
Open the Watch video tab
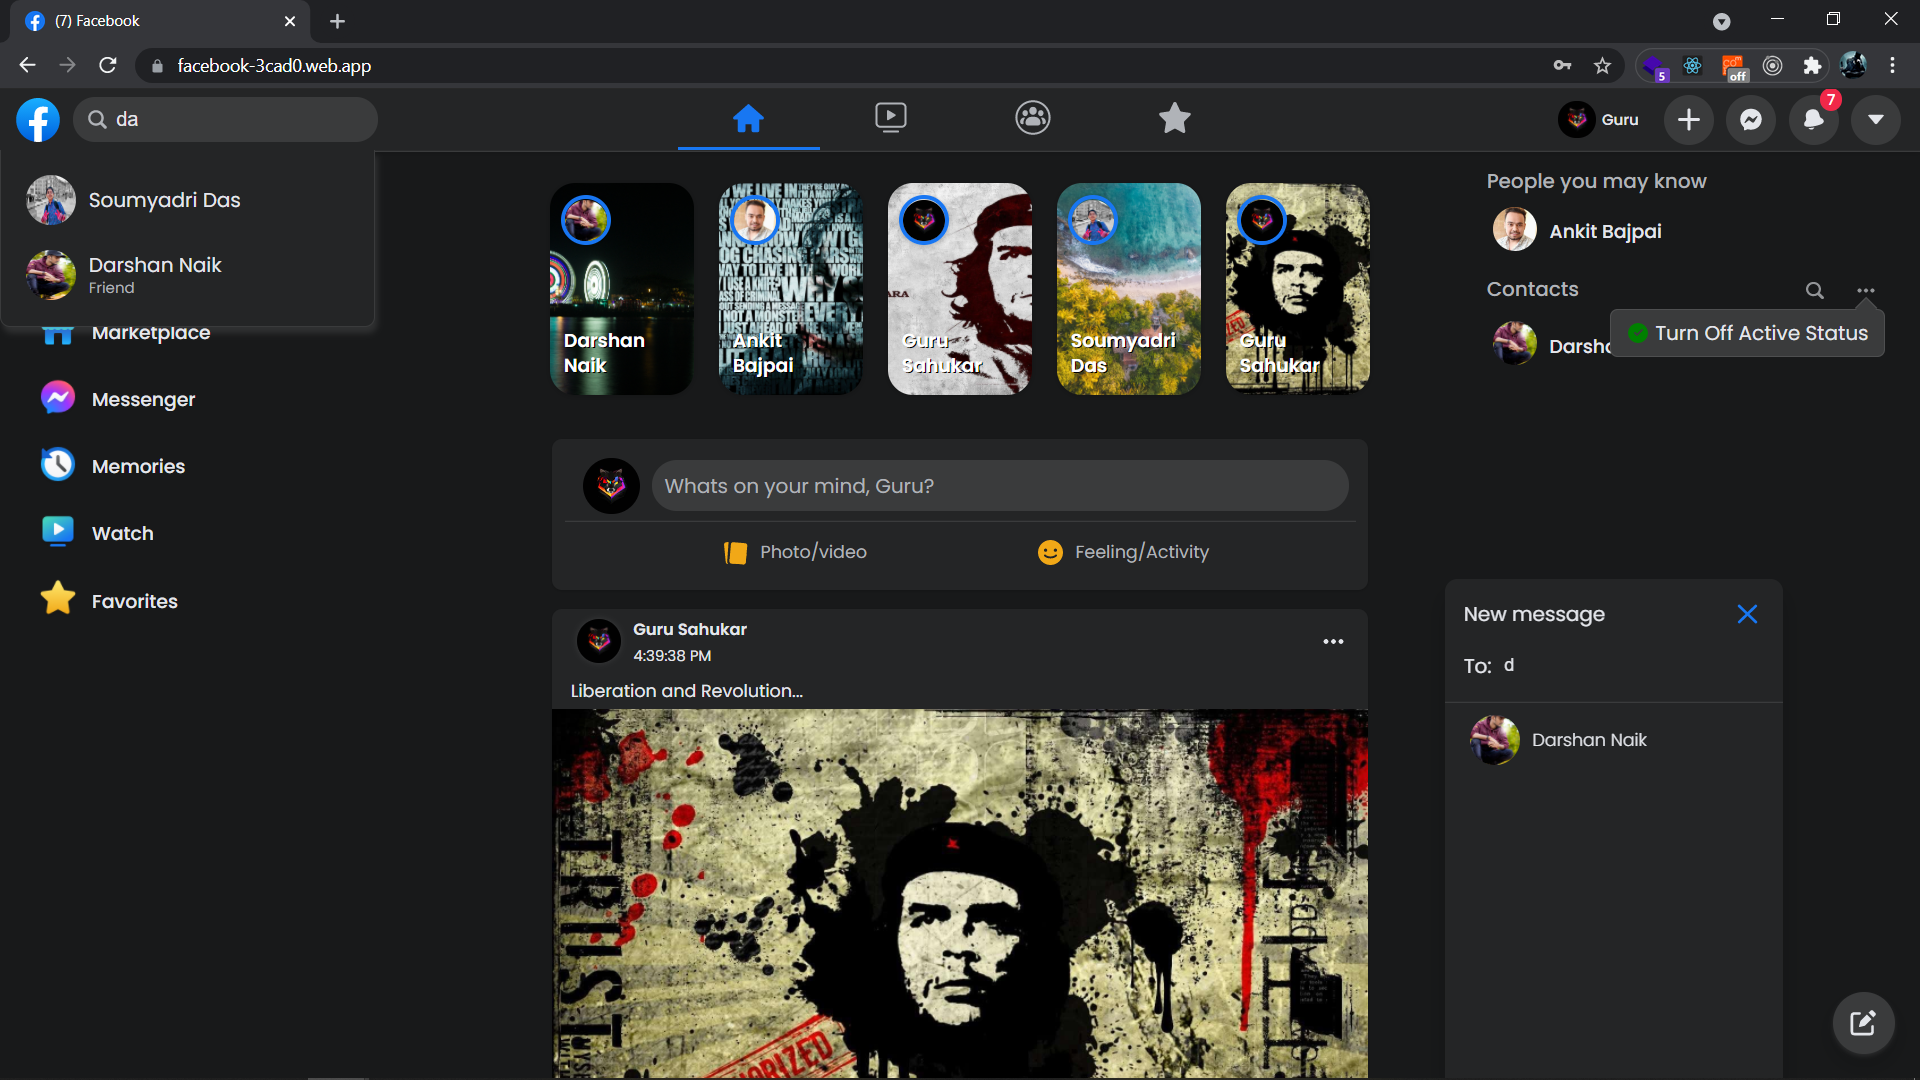(x=890, y=119)
